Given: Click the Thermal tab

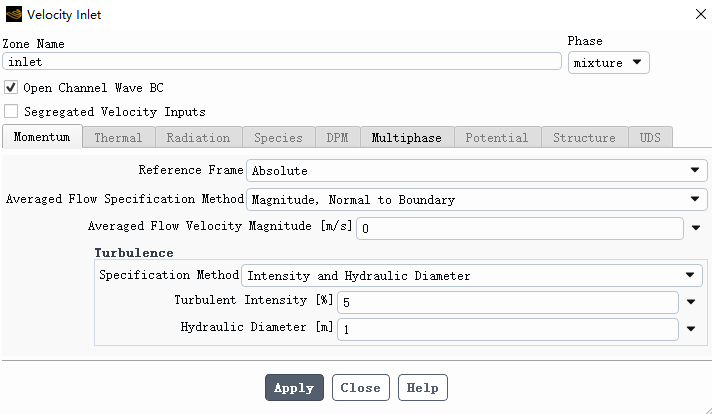Looking at the screenshot, I should coord(119,138).
